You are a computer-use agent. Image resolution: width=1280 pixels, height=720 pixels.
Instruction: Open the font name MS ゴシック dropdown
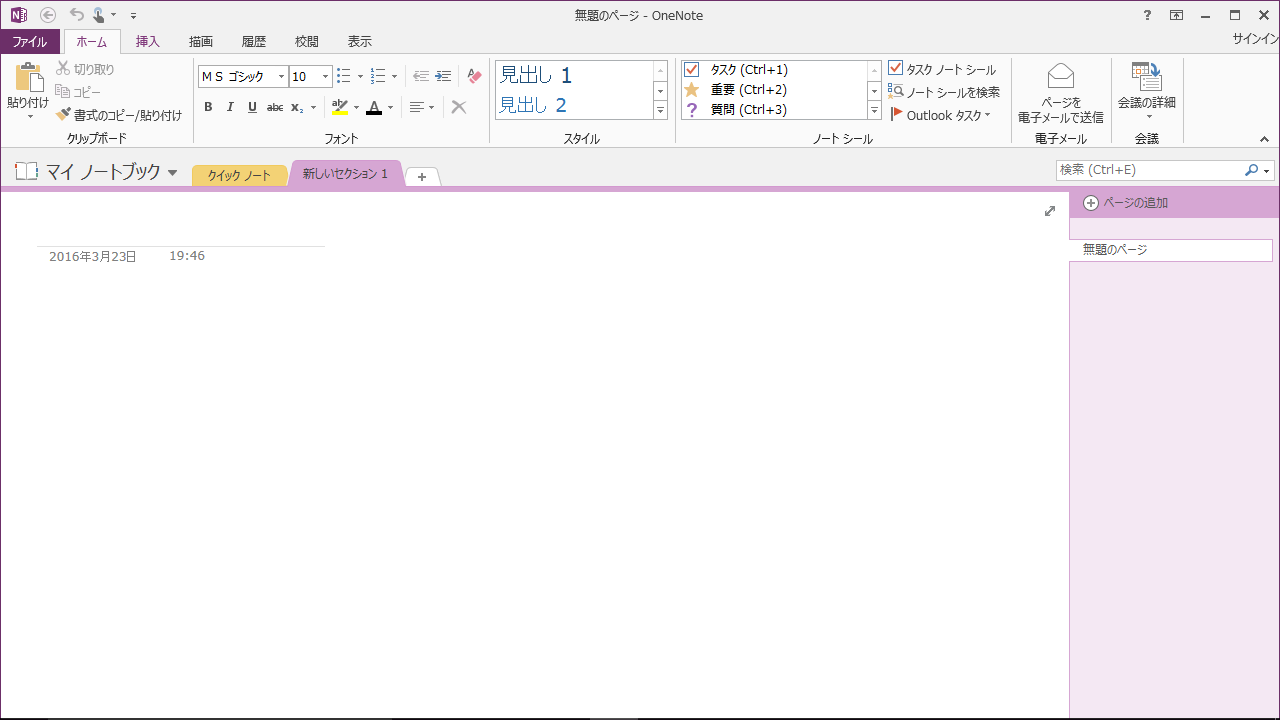(x=281, y=76)
